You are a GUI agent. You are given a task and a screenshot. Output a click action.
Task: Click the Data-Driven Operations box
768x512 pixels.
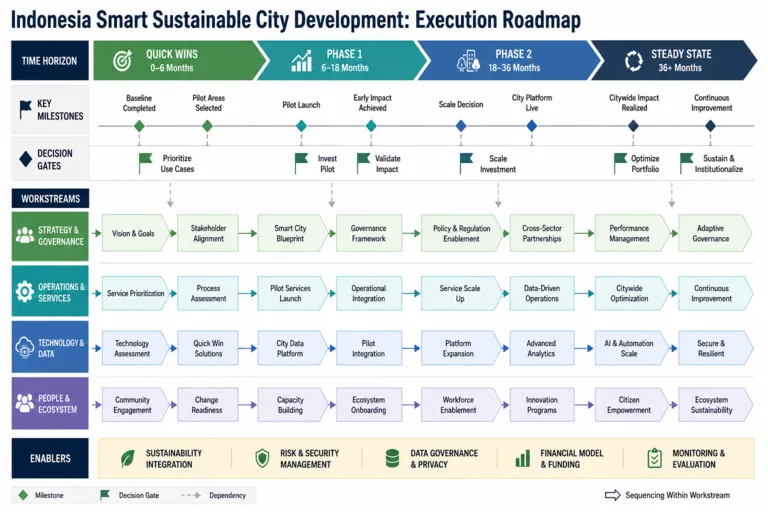click(542, 293)
